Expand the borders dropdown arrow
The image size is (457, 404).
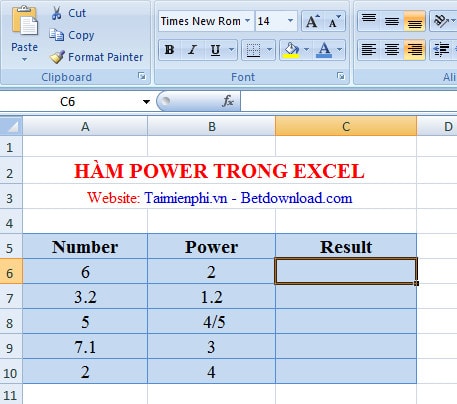pos(269,50)
